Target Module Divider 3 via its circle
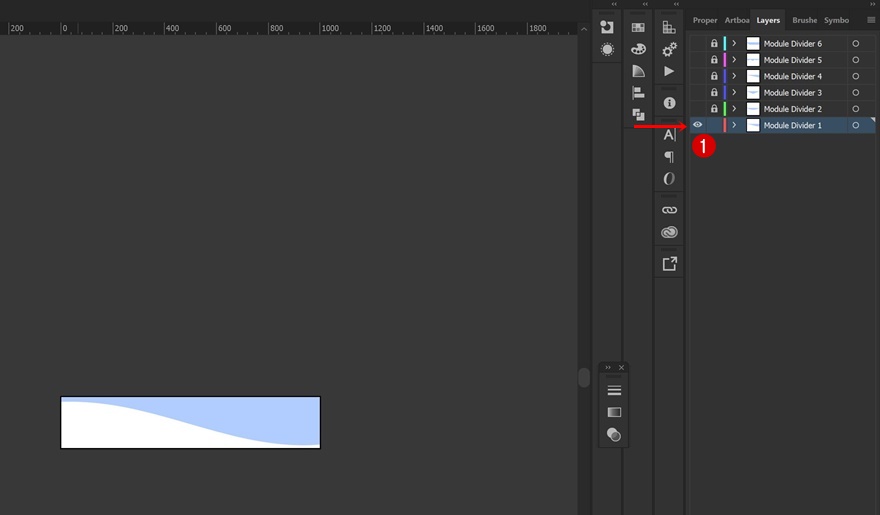This screenshot has width=880, height=515. point(855,92)
